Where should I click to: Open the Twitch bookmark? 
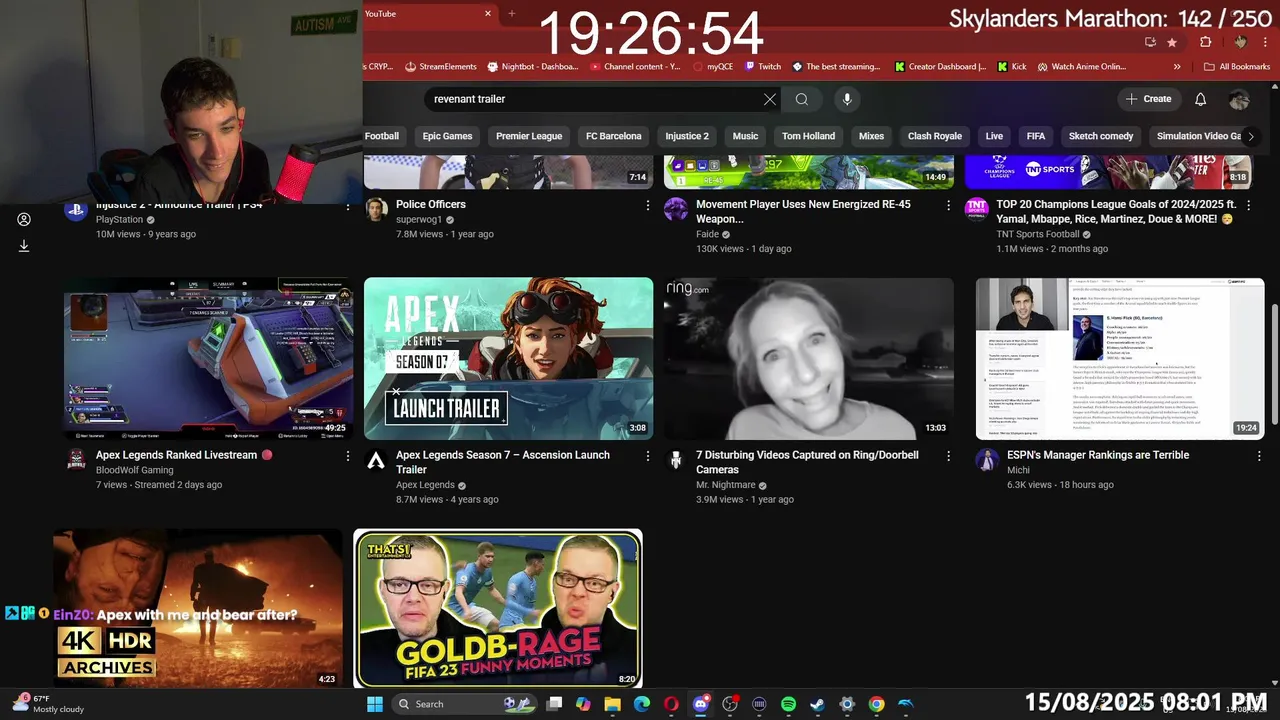point(763,67)
